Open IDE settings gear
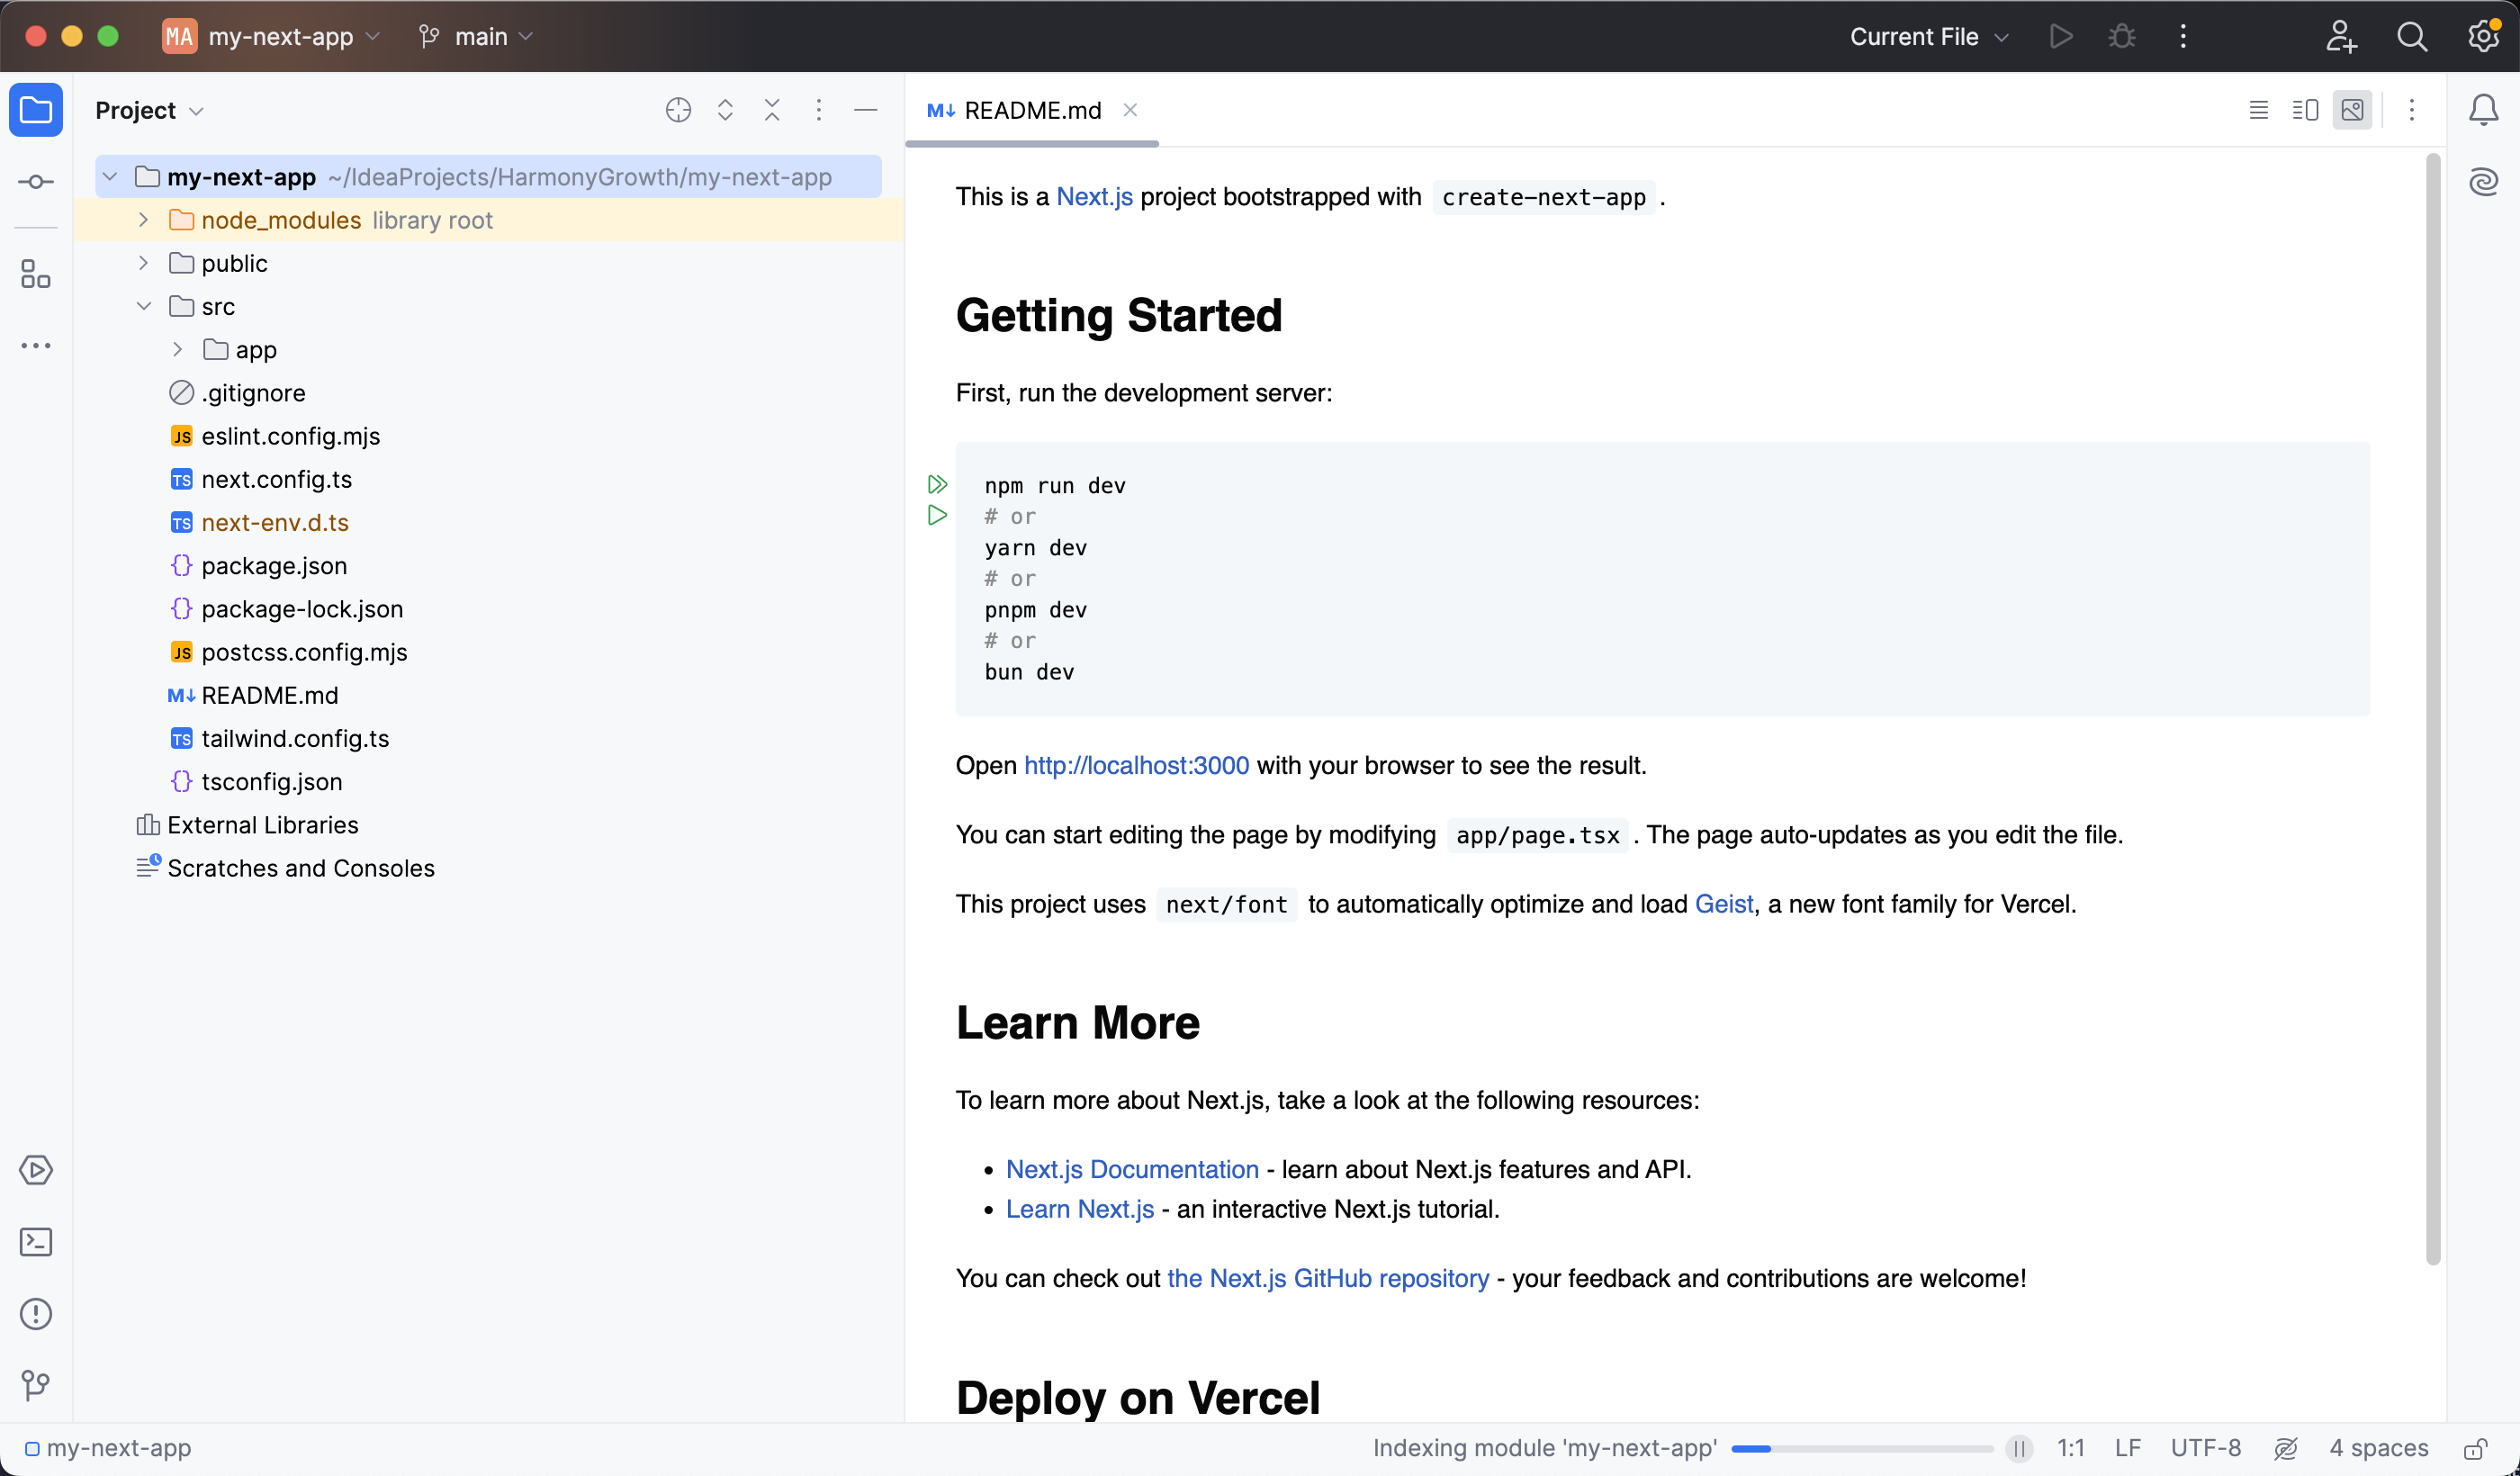 [x=2484, y=36]
